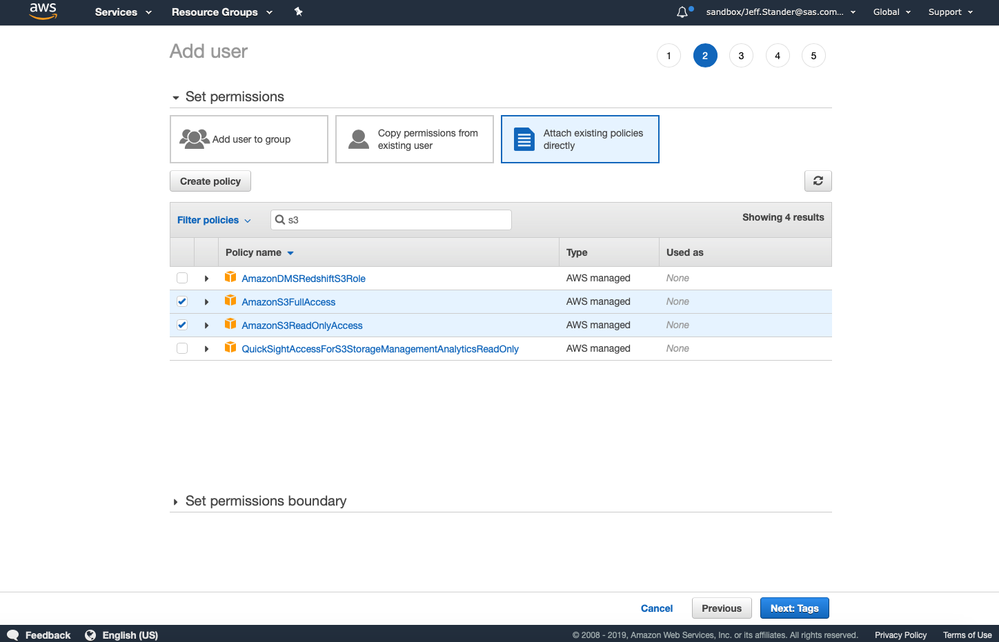Viewport: 999px width, 642px height.
Task: Click the policy search field
Action: click(x=395, y=220)
